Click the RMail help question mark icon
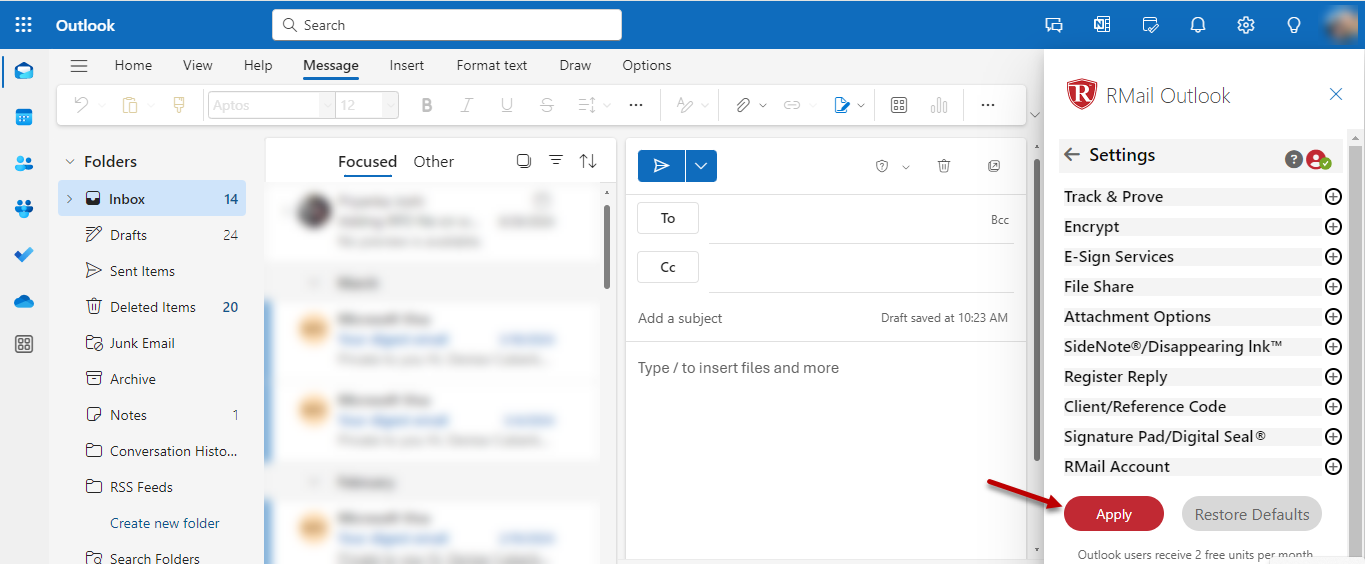The height and width of the screenshot is (564, 1365). click(1293, 160)
